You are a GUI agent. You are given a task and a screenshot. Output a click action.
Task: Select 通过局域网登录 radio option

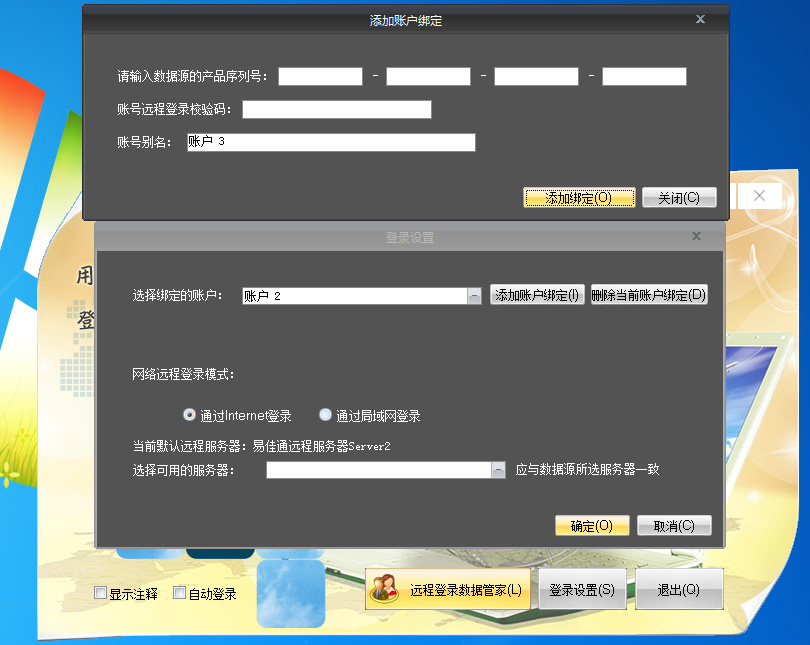pos(325,415)
